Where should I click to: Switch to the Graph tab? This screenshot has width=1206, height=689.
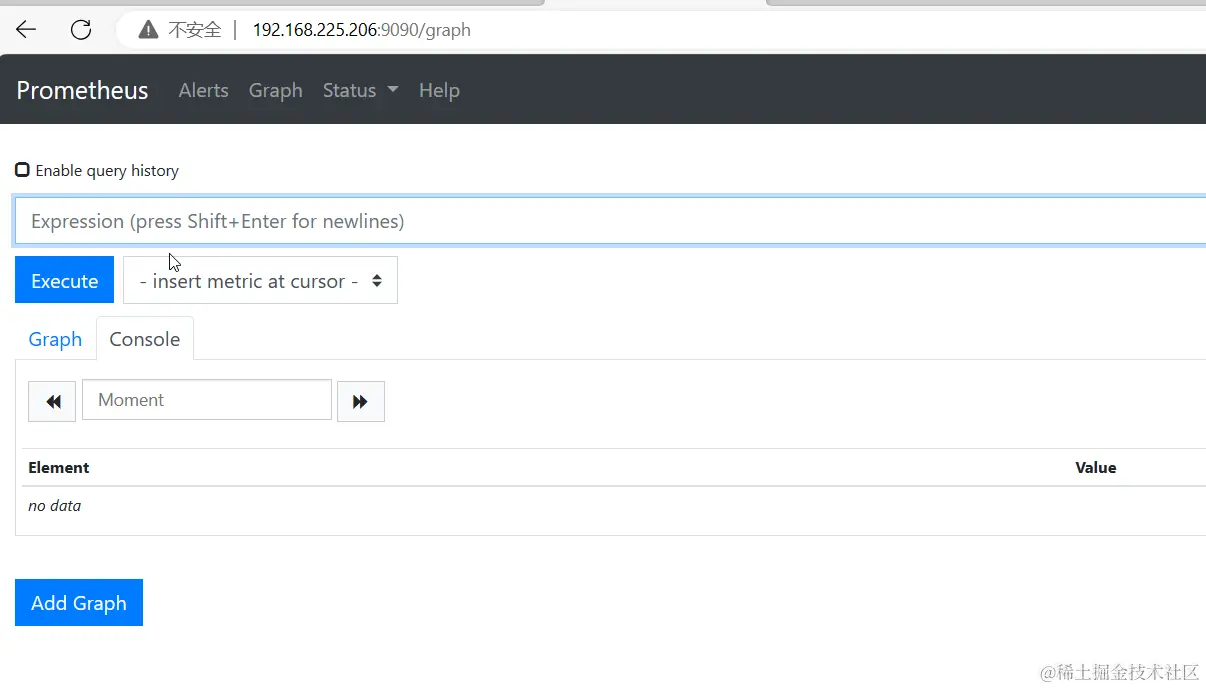pos(55,339)
